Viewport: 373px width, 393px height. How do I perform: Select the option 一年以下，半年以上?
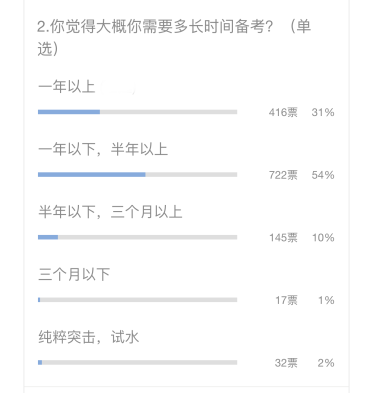103,149
